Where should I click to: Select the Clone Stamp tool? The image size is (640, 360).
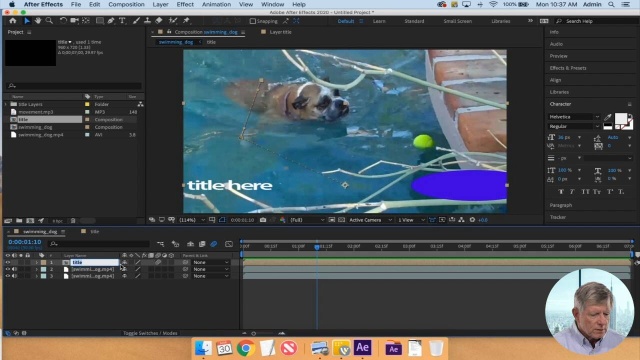point(147,21)
